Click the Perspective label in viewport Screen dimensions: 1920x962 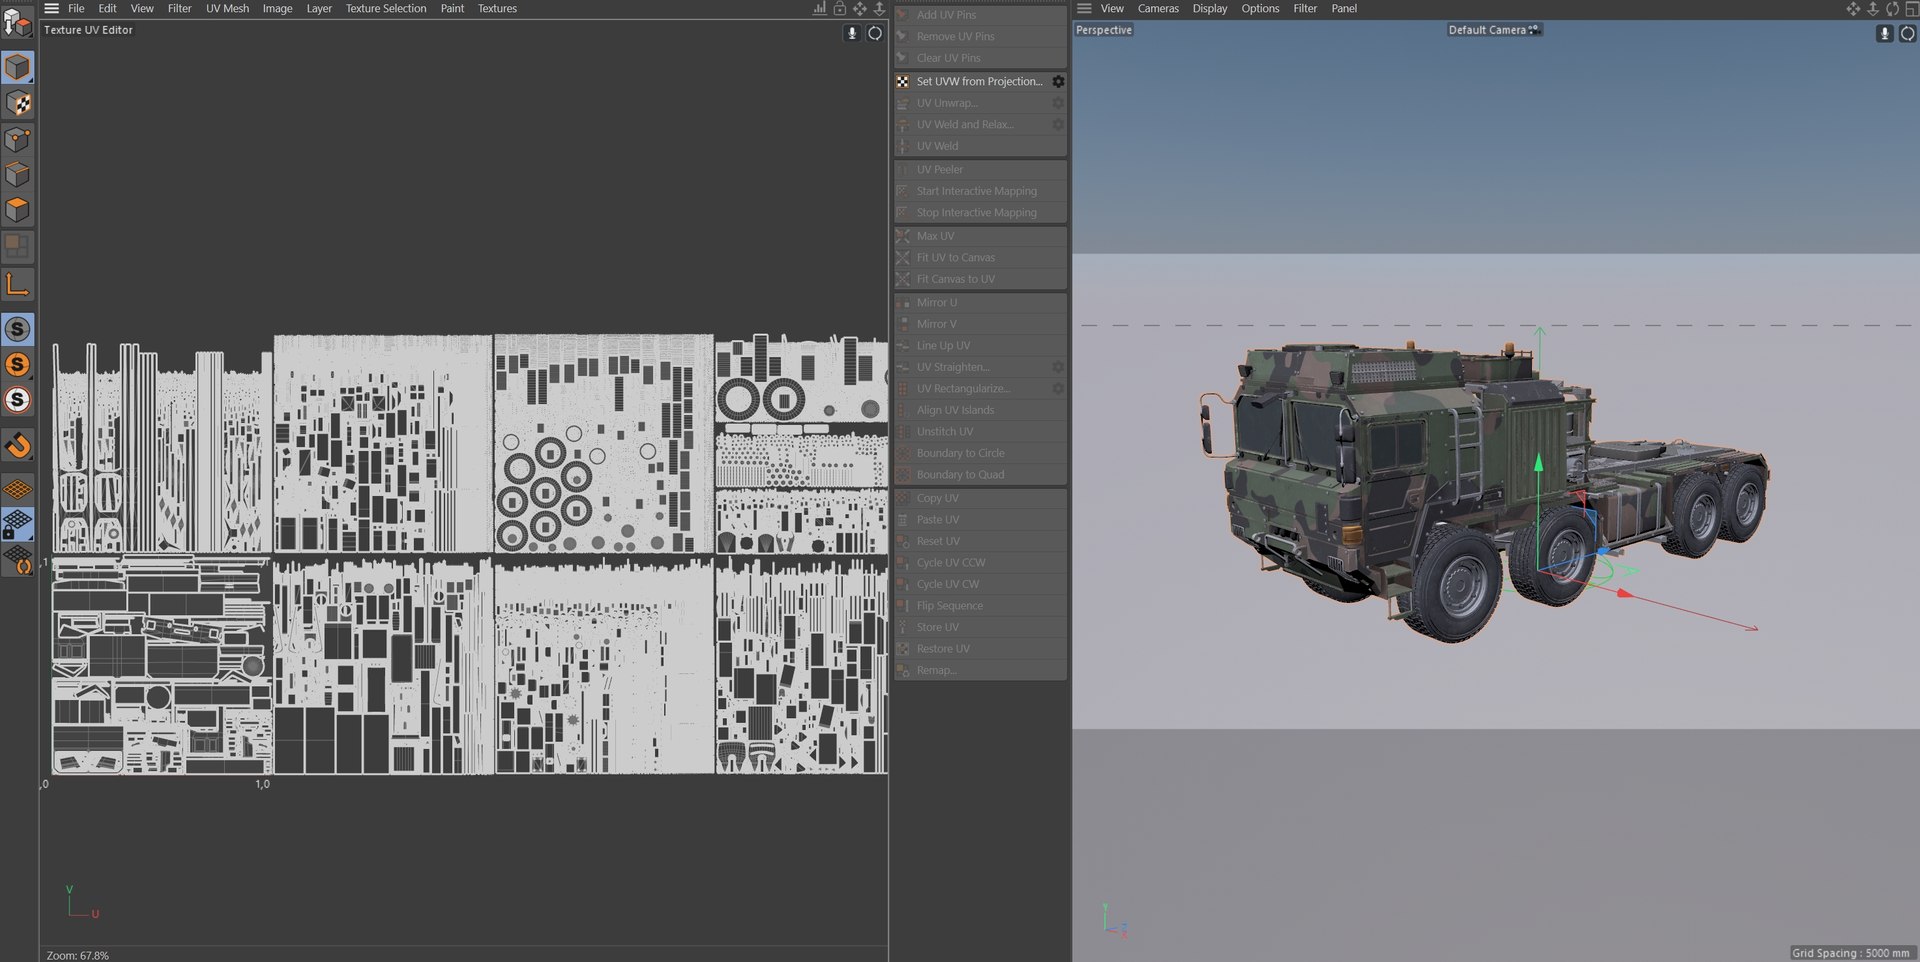1104,30
